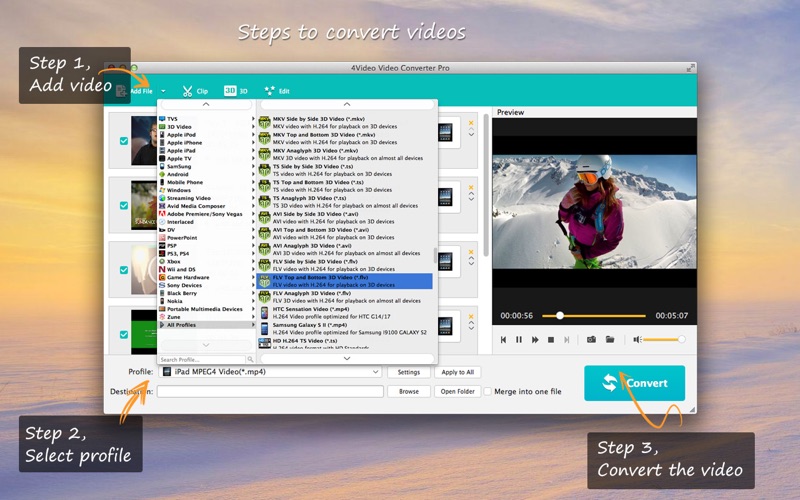Click first video's iPad profile icon

pos(445,133)
